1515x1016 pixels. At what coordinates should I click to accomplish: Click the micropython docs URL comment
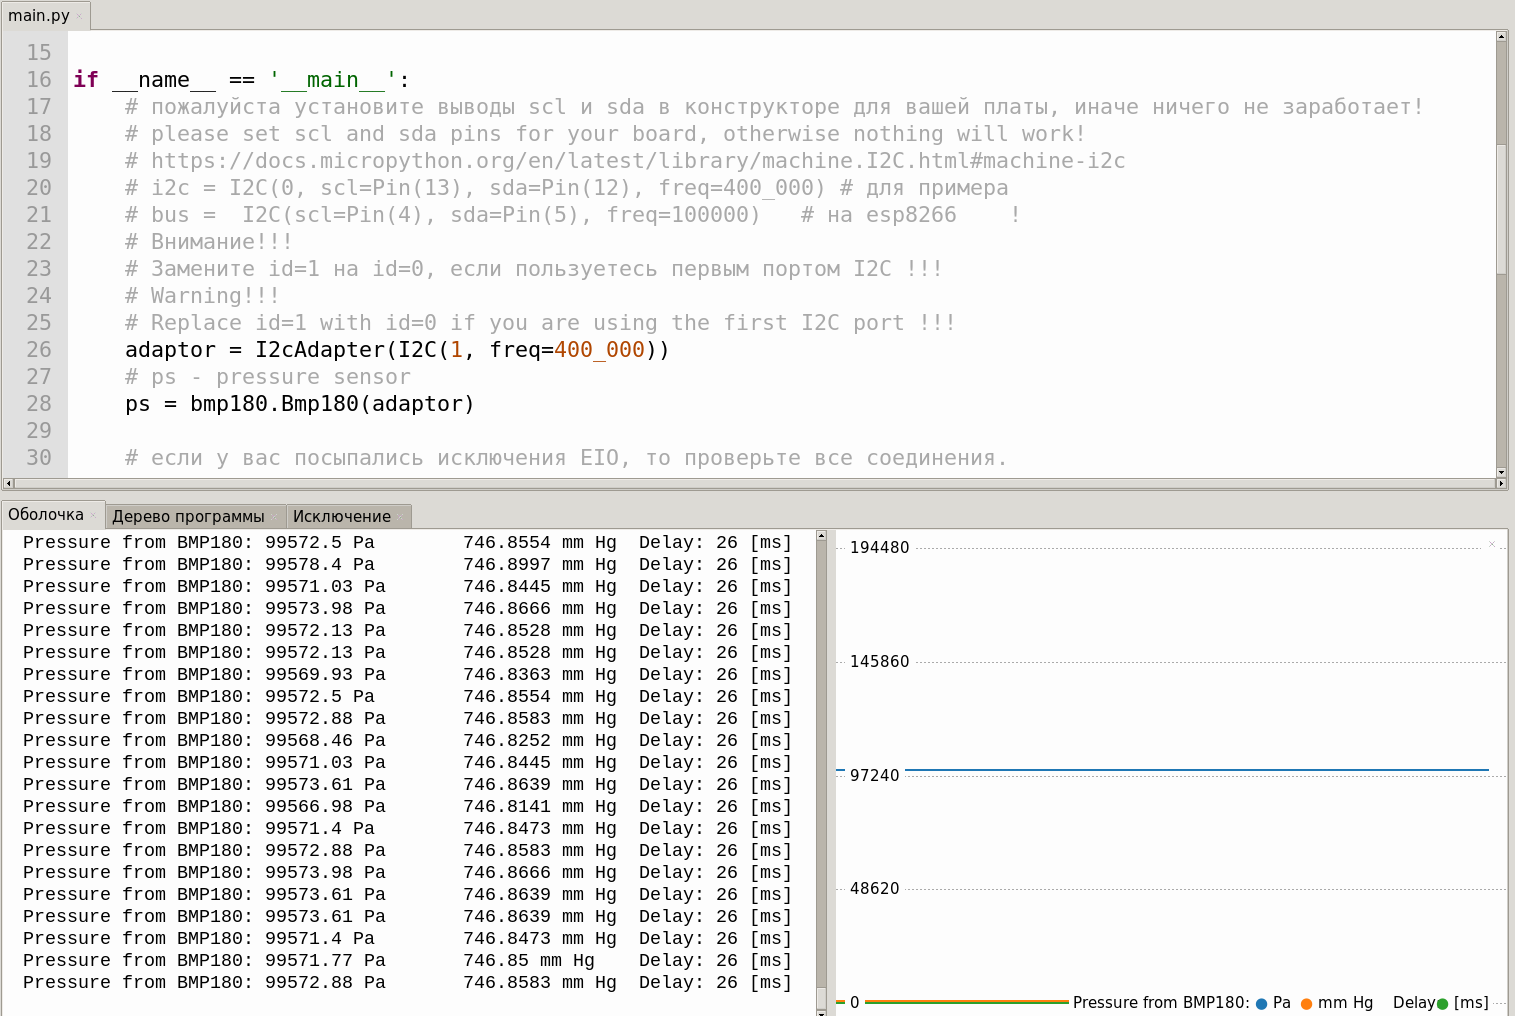[625, 161]
